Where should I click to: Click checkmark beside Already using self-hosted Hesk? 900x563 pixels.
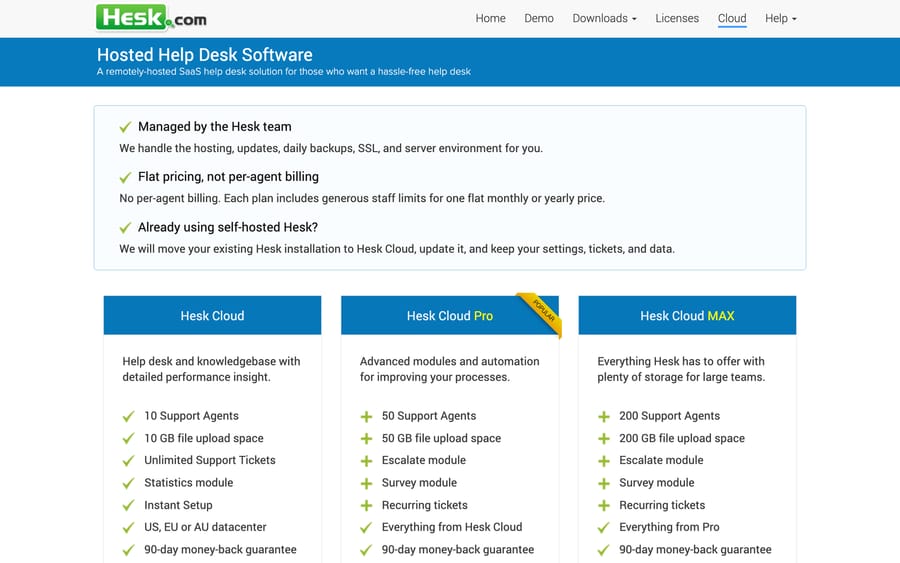pos(125,228)
